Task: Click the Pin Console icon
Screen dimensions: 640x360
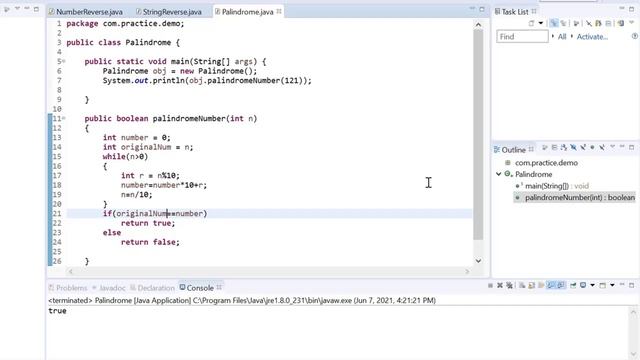Action: [573, 285]
